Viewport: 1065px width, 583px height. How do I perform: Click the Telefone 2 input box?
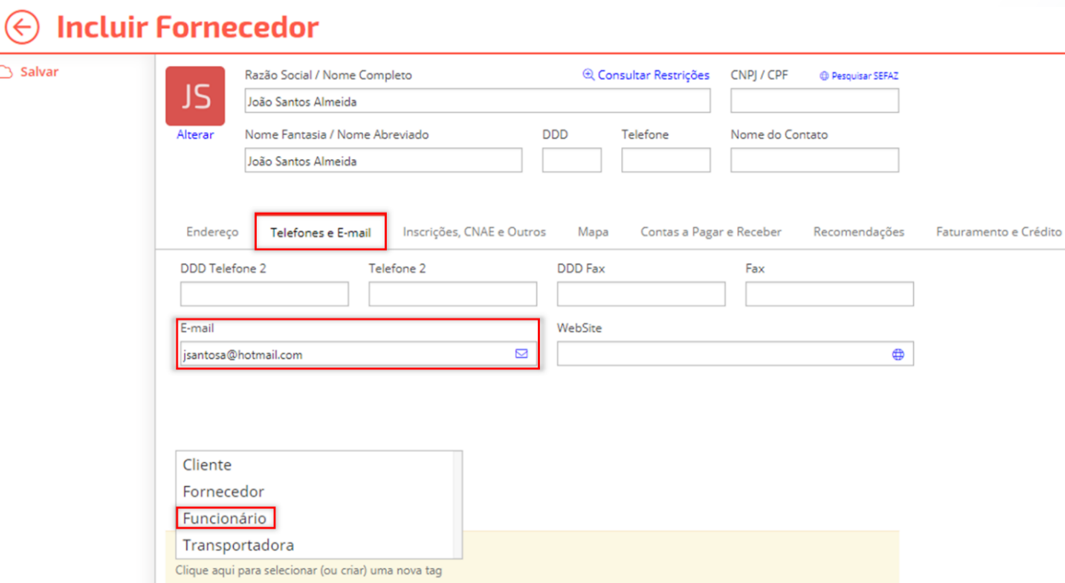pos(452,294)
